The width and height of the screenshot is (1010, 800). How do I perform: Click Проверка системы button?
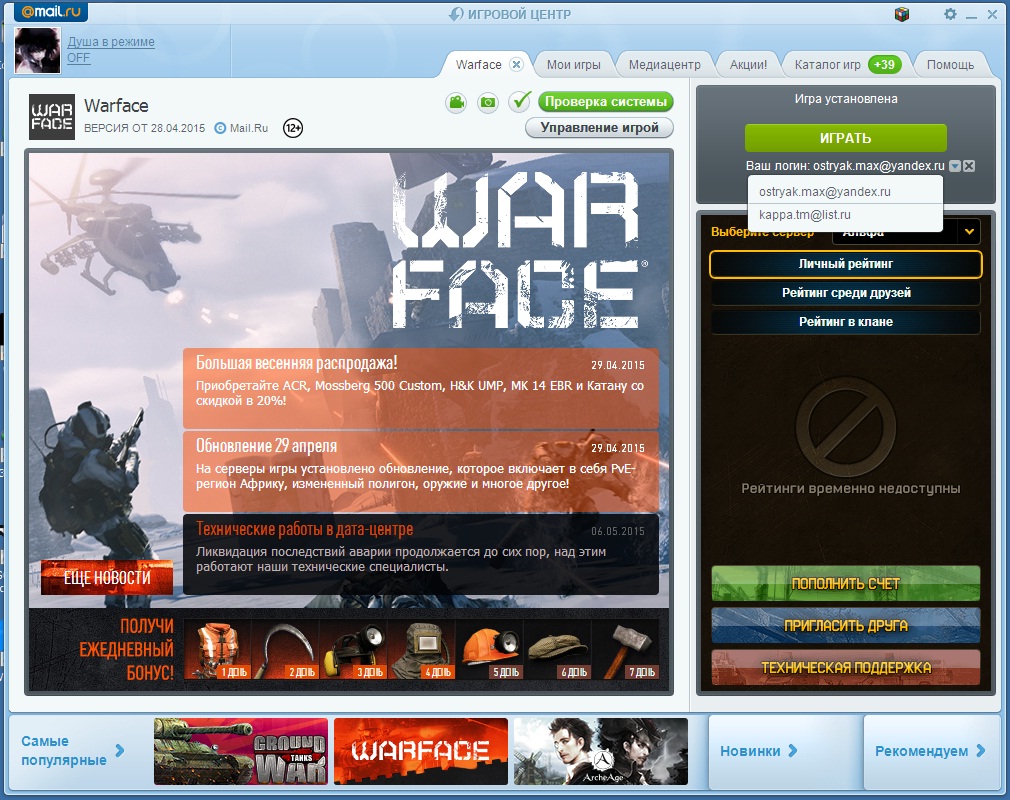click(605, 101)
